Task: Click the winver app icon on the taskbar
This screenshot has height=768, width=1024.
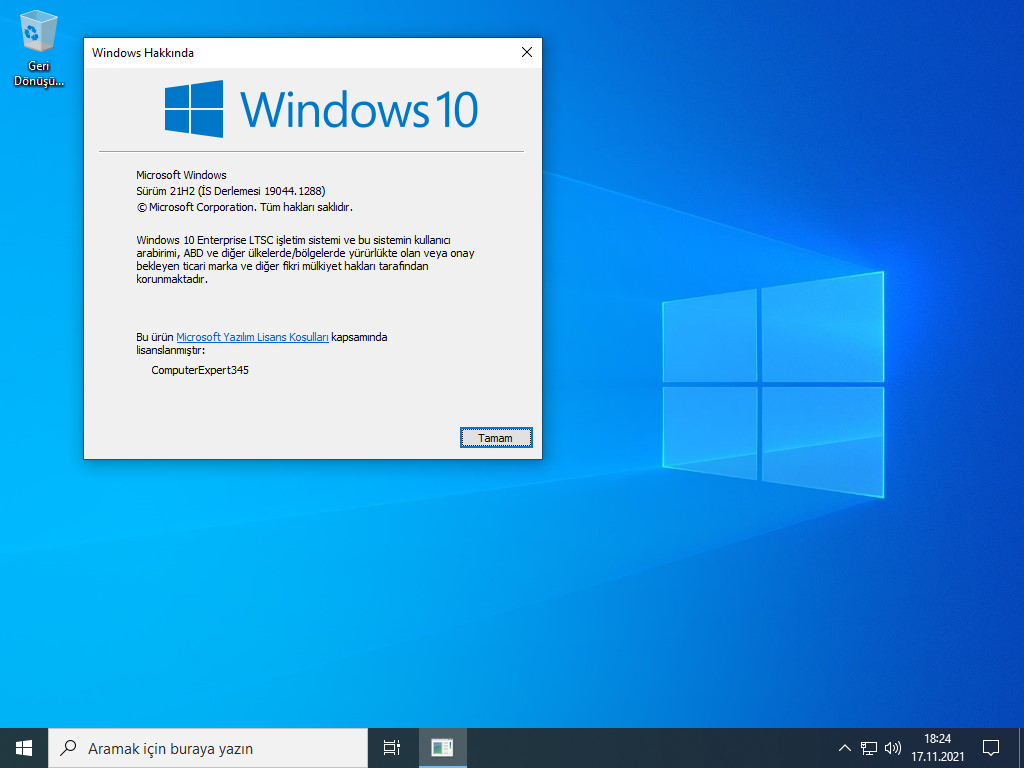Action: pos(442,748)
